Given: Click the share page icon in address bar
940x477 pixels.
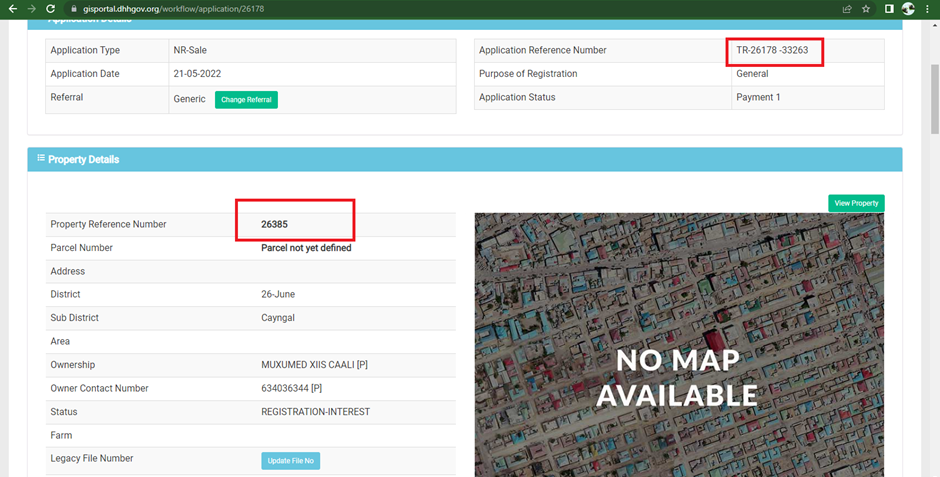Looking at the screenshot, I should click(x=847, y=9).
